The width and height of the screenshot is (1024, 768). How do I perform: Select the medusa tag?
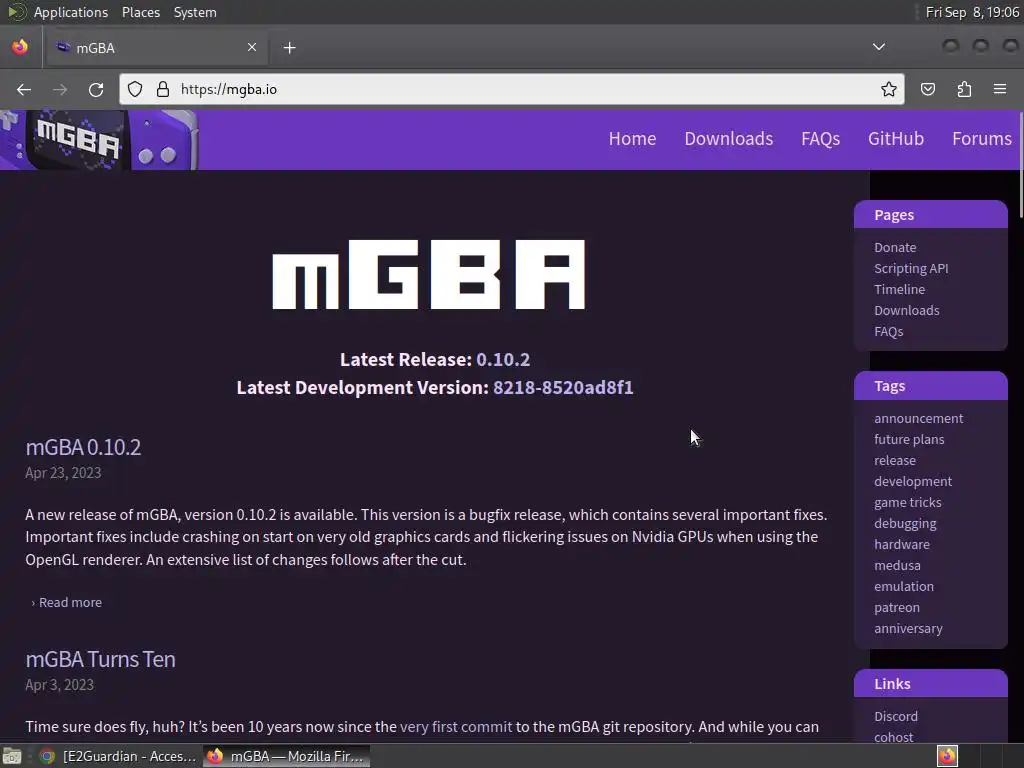click(897, 566)
